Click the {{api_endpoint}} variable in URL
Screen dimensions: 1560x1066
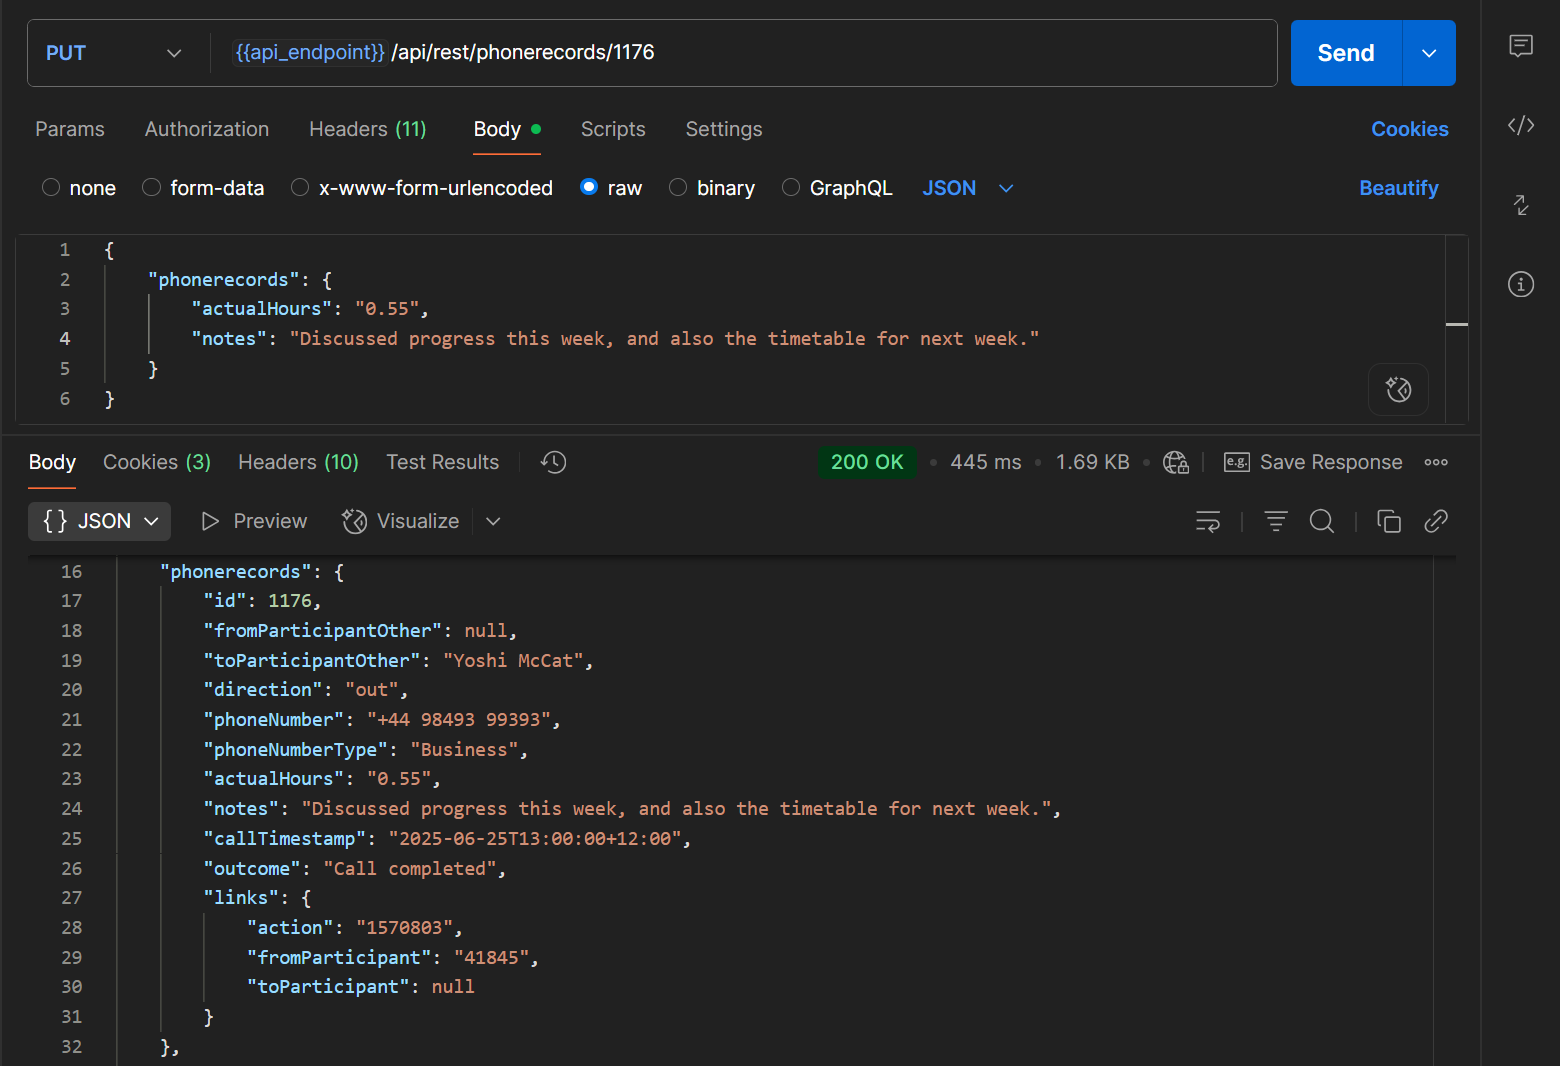(309, 52)
